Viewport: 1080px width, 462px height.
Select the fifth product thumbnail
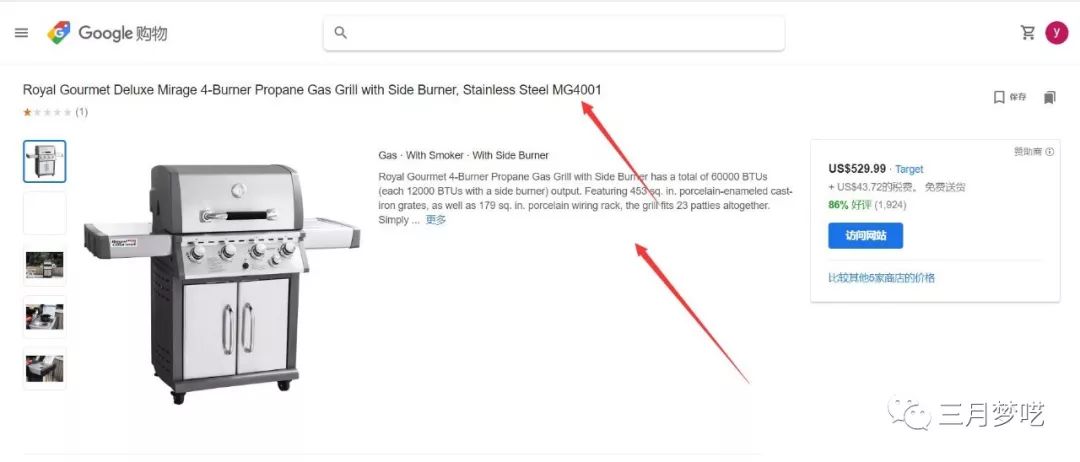(x=45, y=368)
